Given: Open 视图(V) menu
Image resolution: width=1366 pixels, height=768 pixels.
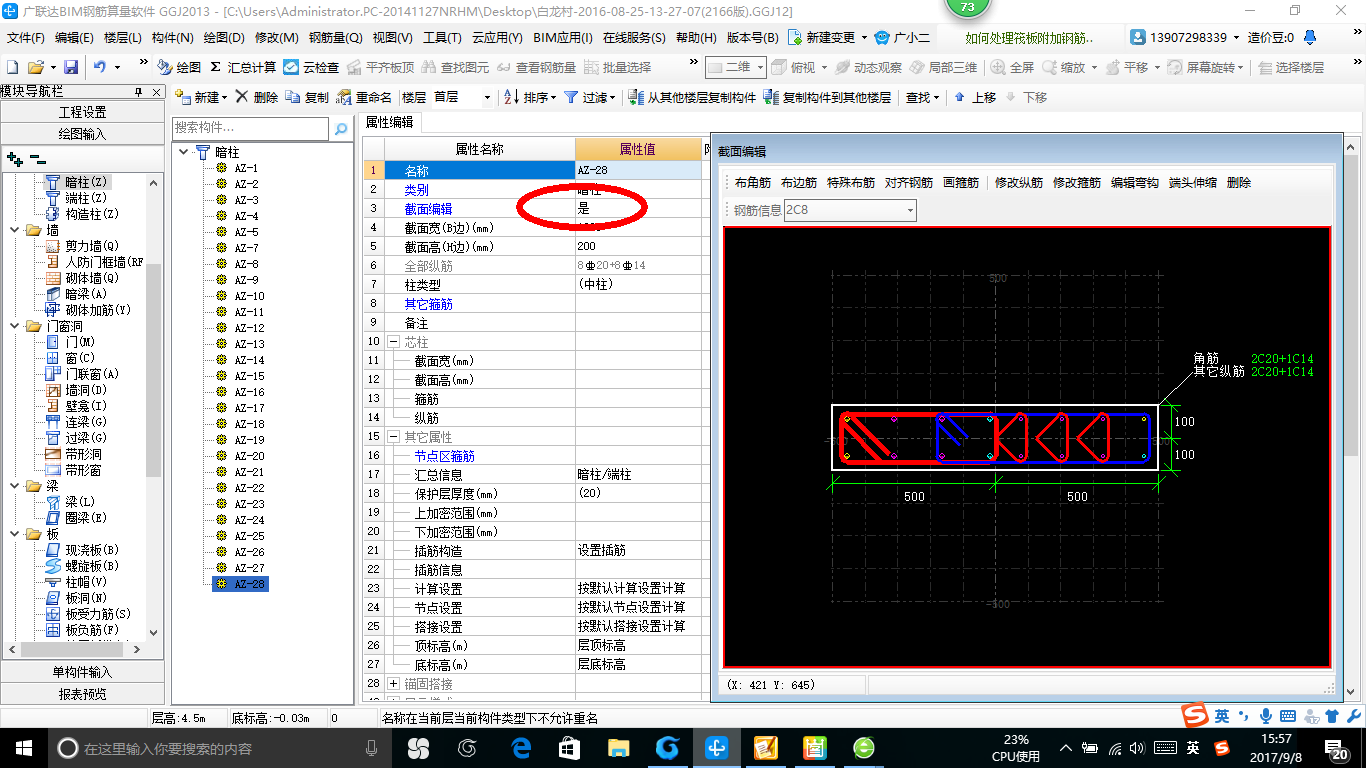Looking at the screenshot, I should (x=392, y=38).
